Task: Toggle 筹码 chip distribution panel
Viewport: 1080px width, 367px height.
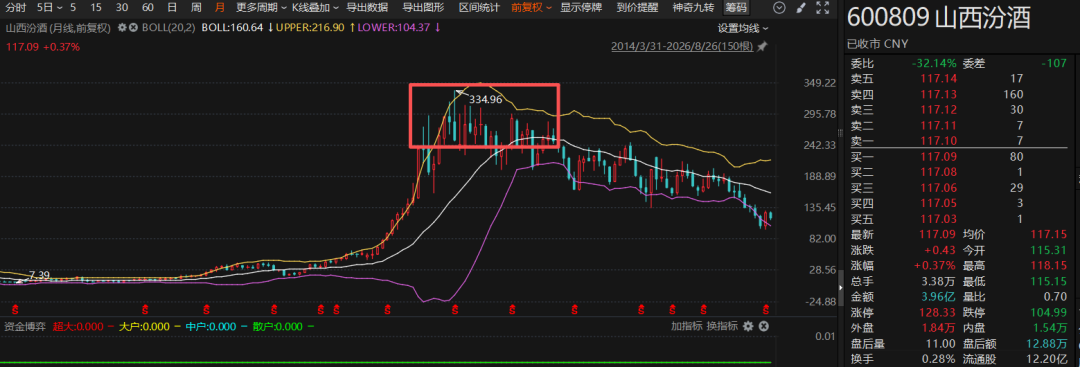Action: tap(736, 8)
